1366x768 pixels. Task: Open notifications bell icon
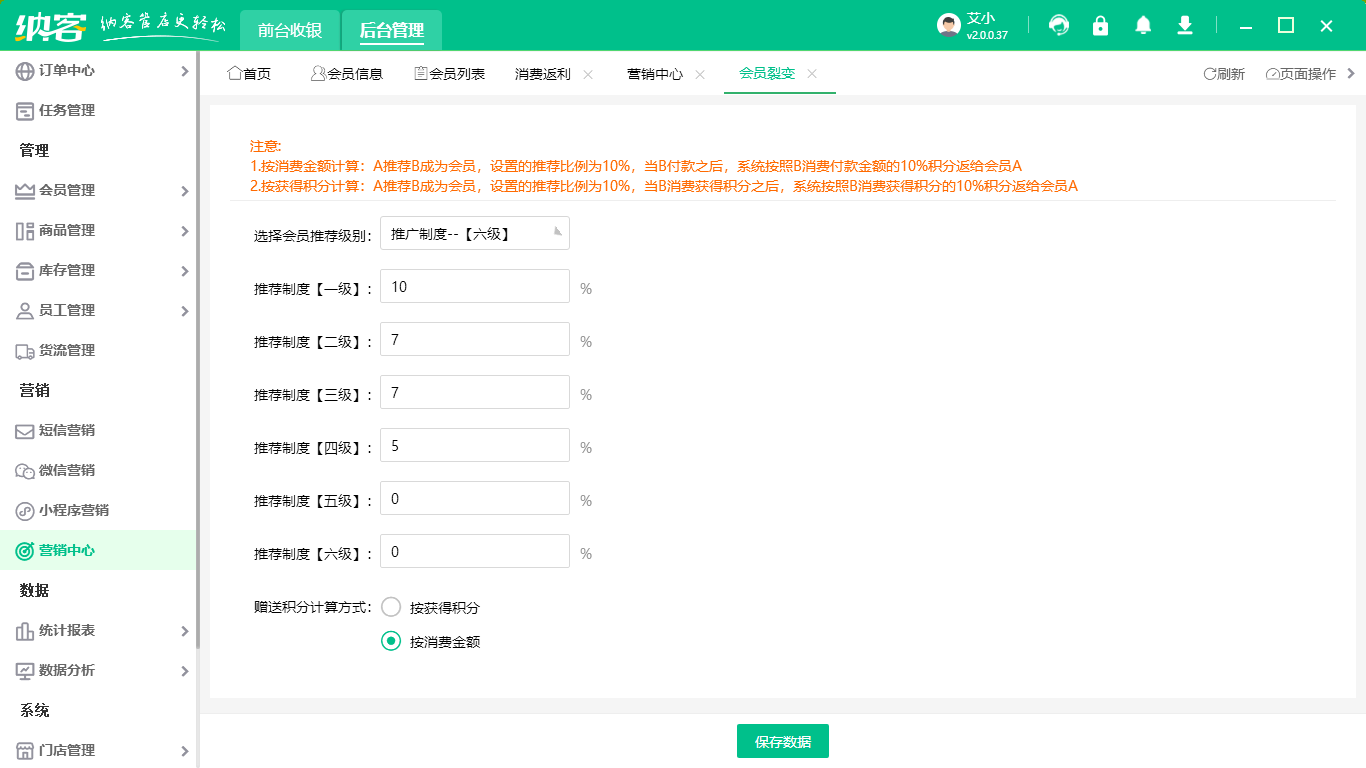click(1143, 26)
